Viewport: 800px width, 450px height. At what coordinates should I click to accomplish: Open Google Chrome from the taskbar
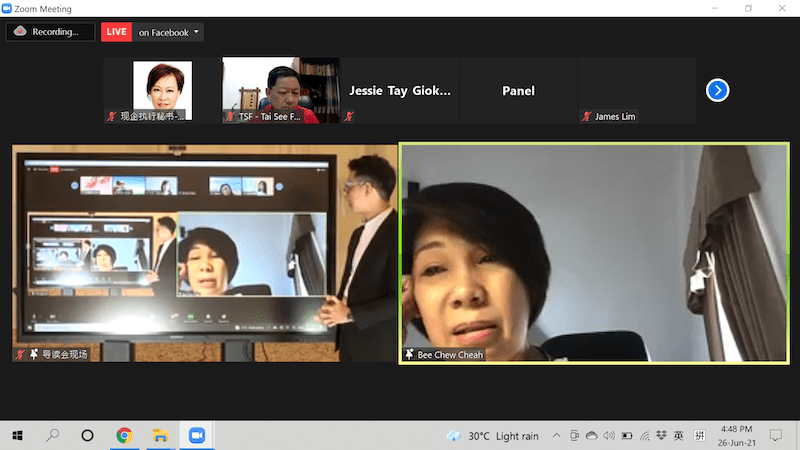124,435
